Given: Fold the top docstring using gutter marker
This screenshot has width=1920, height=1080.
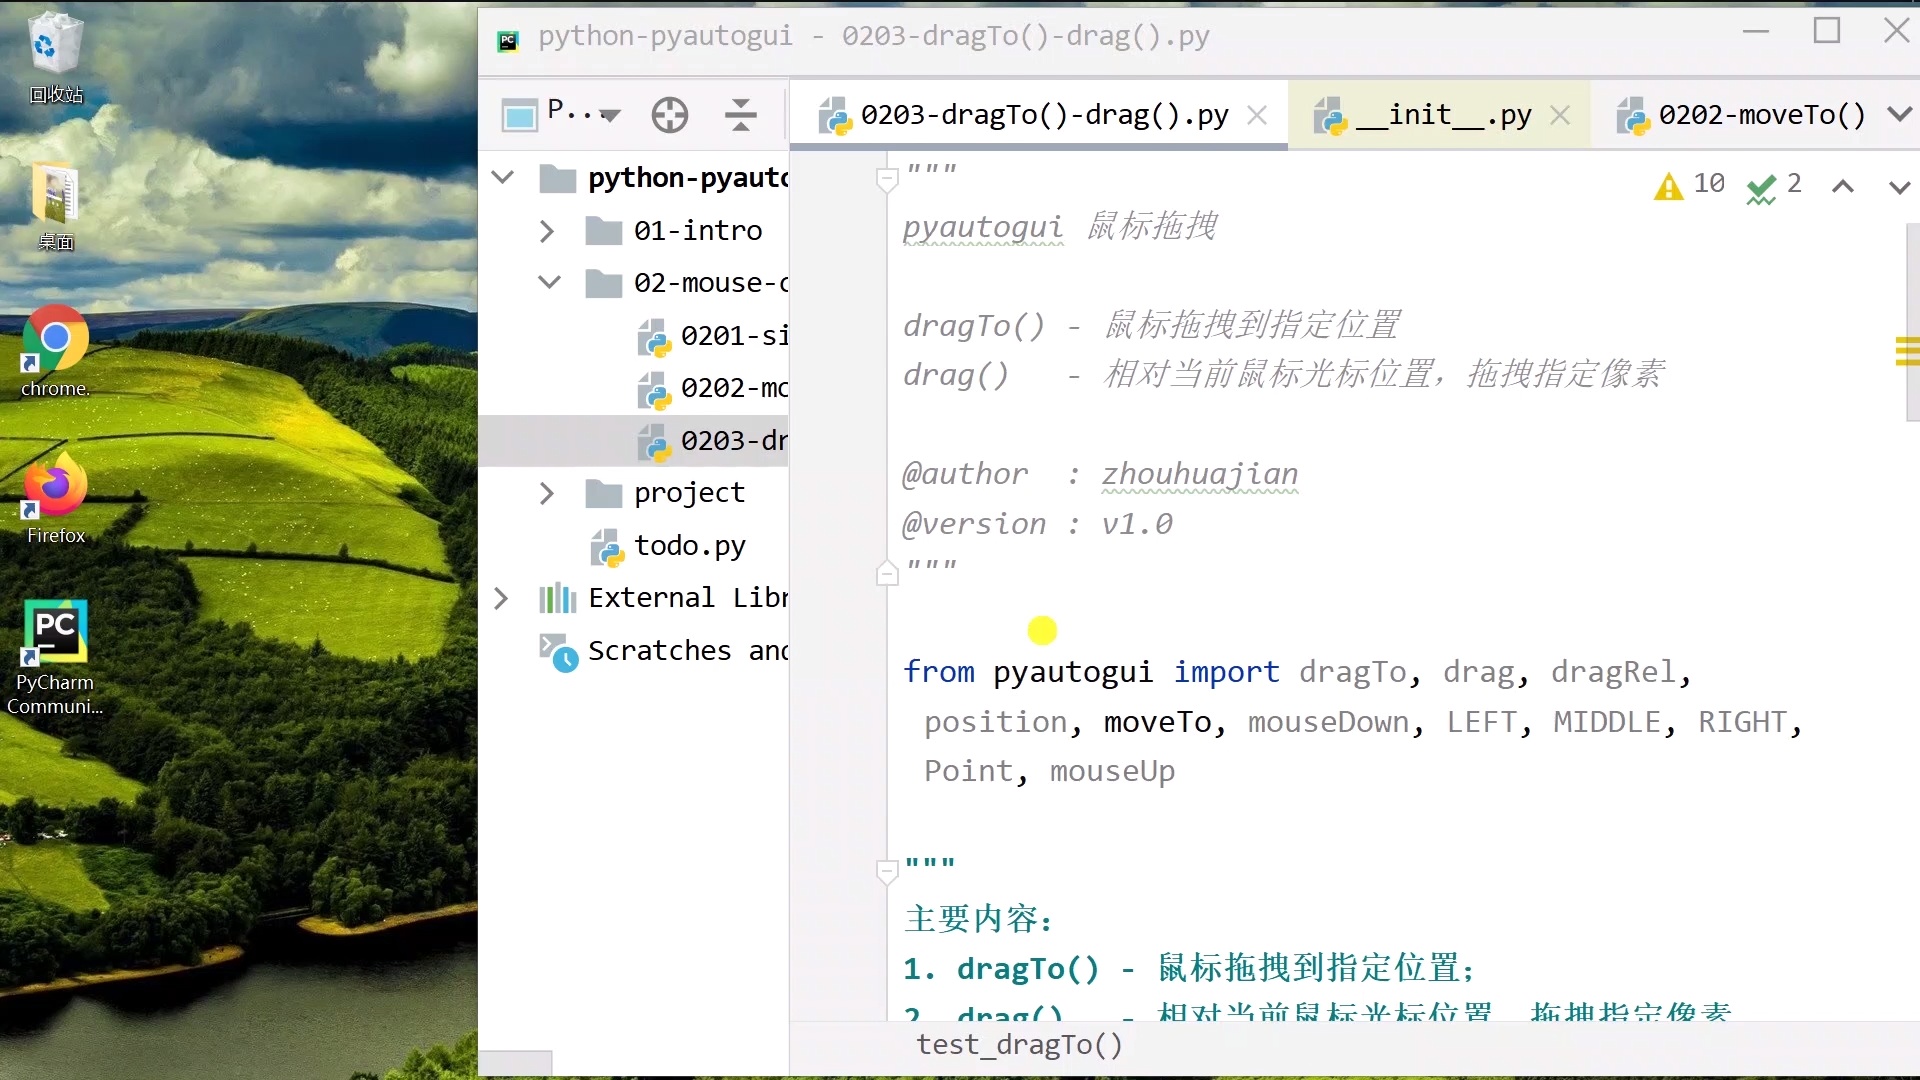Looking at the screenshot, I should coord(886,180).
